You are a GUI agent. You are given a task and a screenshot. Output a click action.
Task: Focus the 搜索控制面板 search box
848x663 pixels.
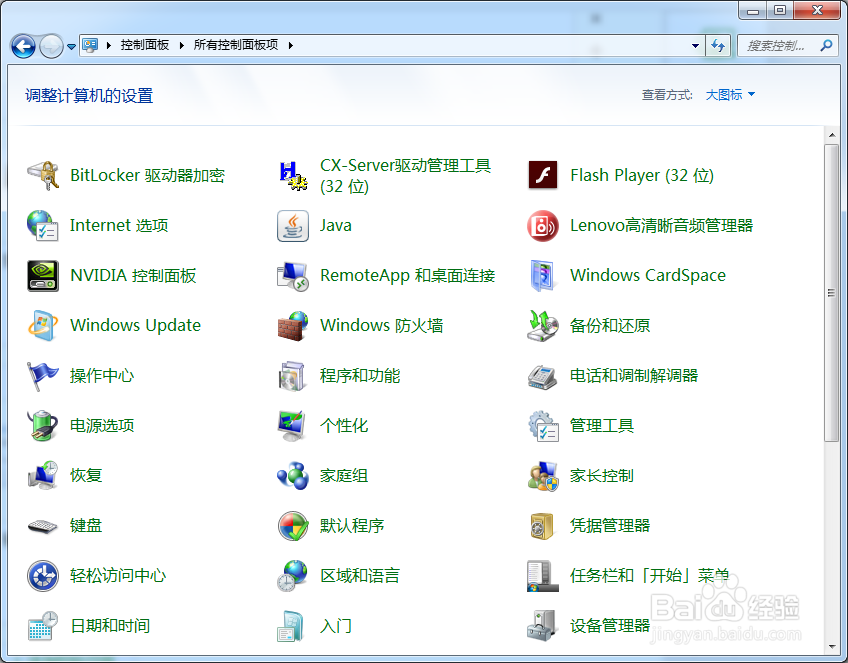pos(787,46)
